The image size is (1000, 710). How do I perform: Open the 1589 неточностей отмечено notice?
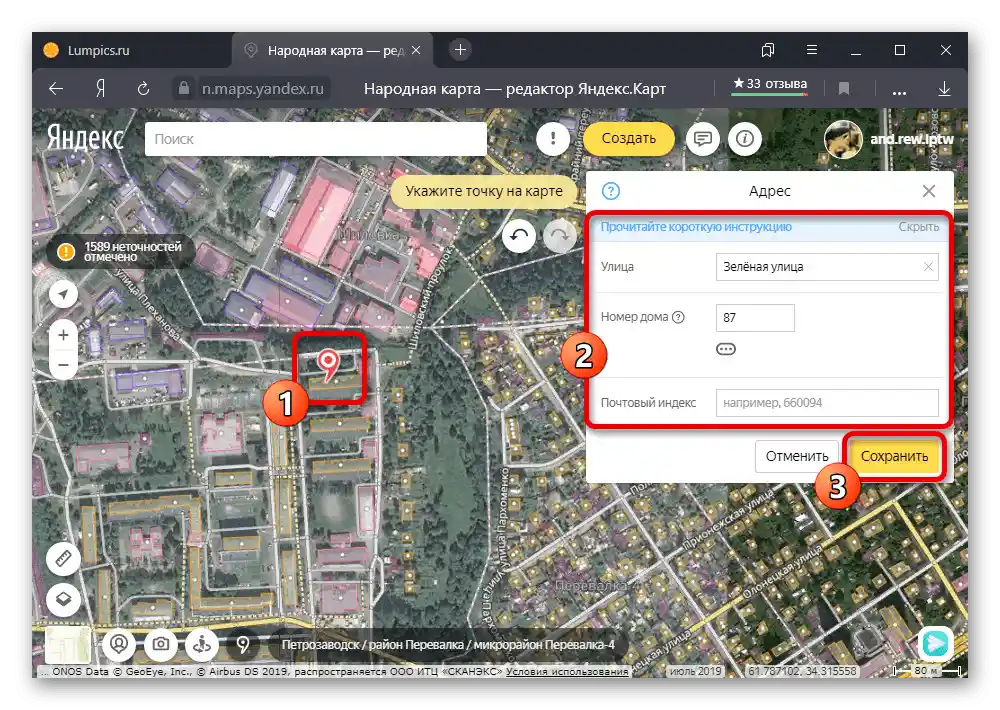pos(121,252)
